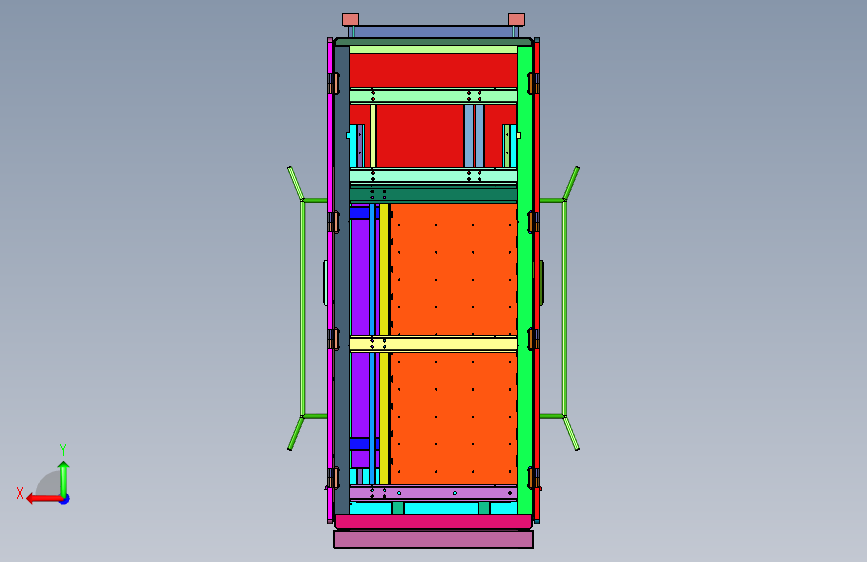Select the upper orange perforated panel
Image resolution: width=867 pixels, height=562 pixels.
click(454, 269)
